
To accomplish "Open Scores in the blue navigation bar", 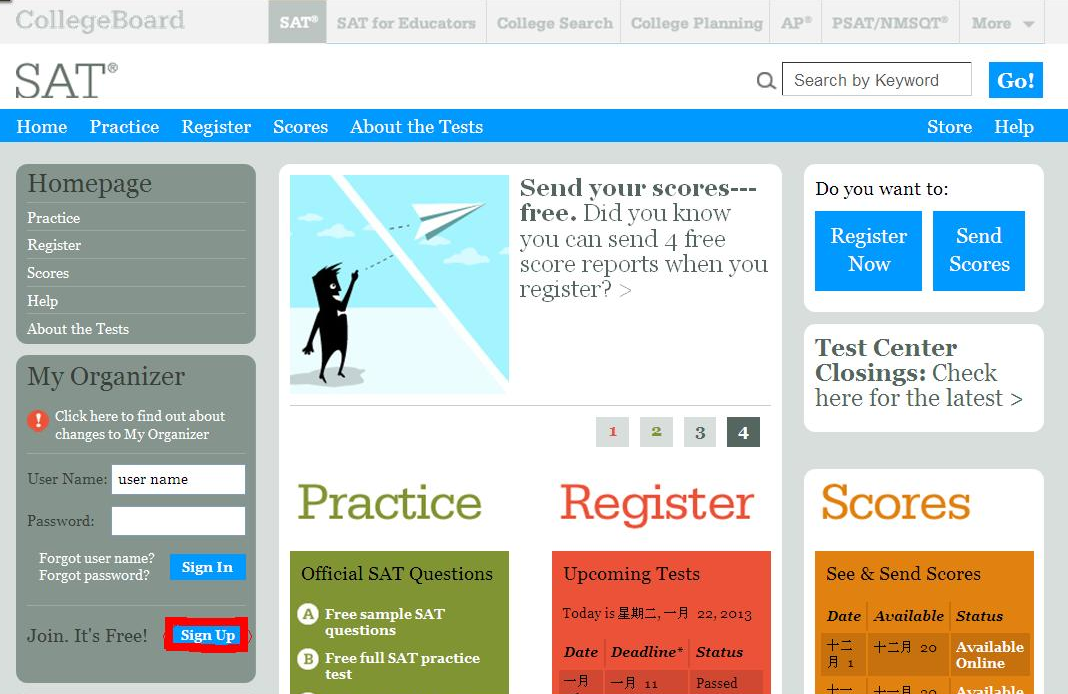I will click(300, 127).
